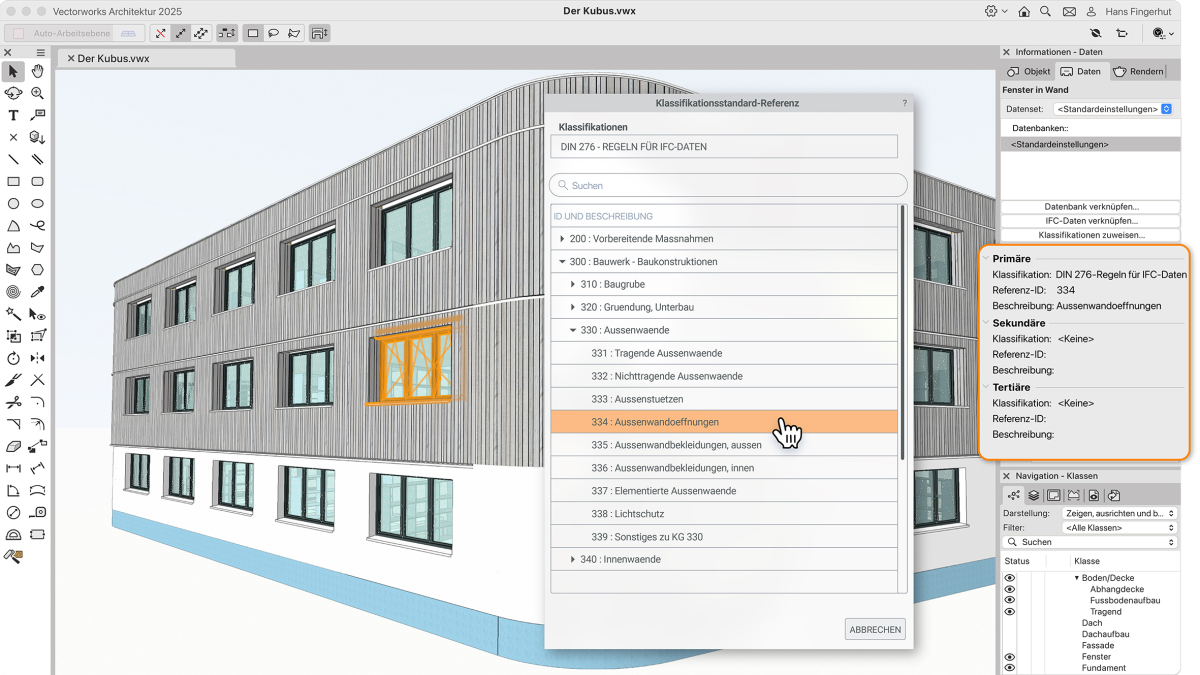Toggle visibility eye for Fenster class
This screenshot has width=1200, height=675.
click(x=1010, y=657)
